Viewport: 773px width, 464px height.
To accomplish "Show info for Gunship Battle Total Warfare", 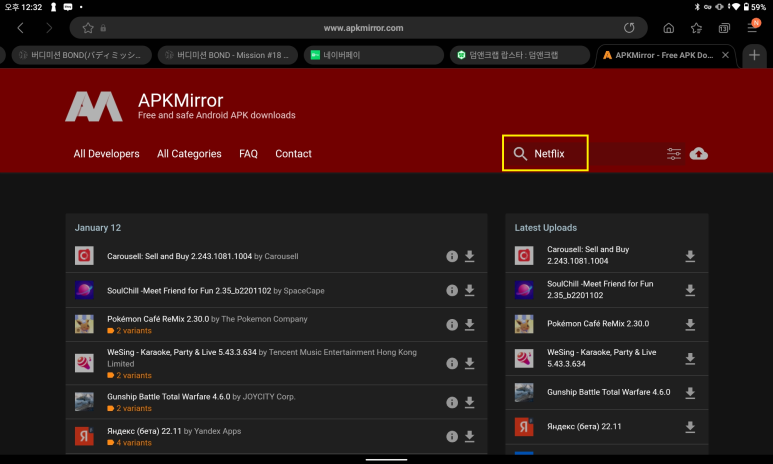I will click(452, 402).
